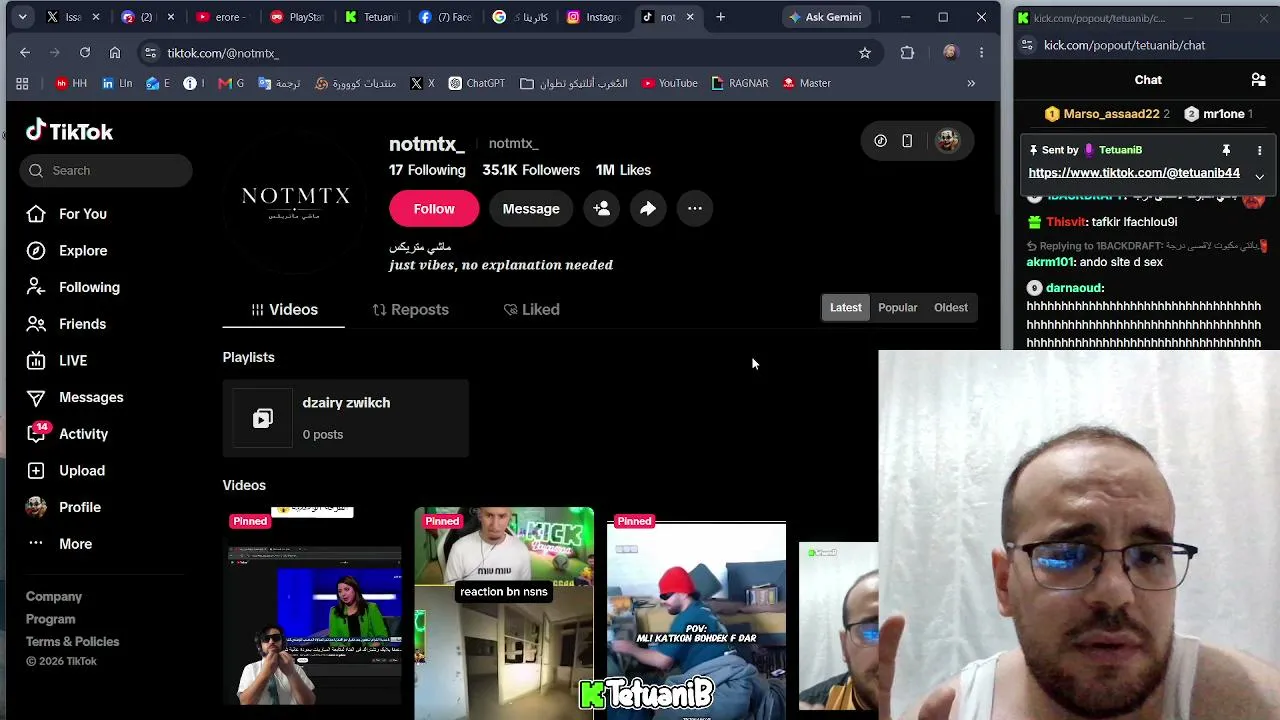Open the browser home page

115,53
